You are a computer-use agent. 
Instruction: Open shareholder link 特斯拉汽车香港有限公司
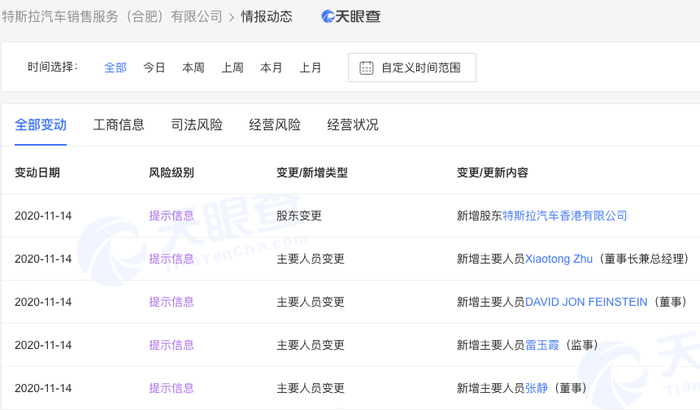(x=565, y=216)
